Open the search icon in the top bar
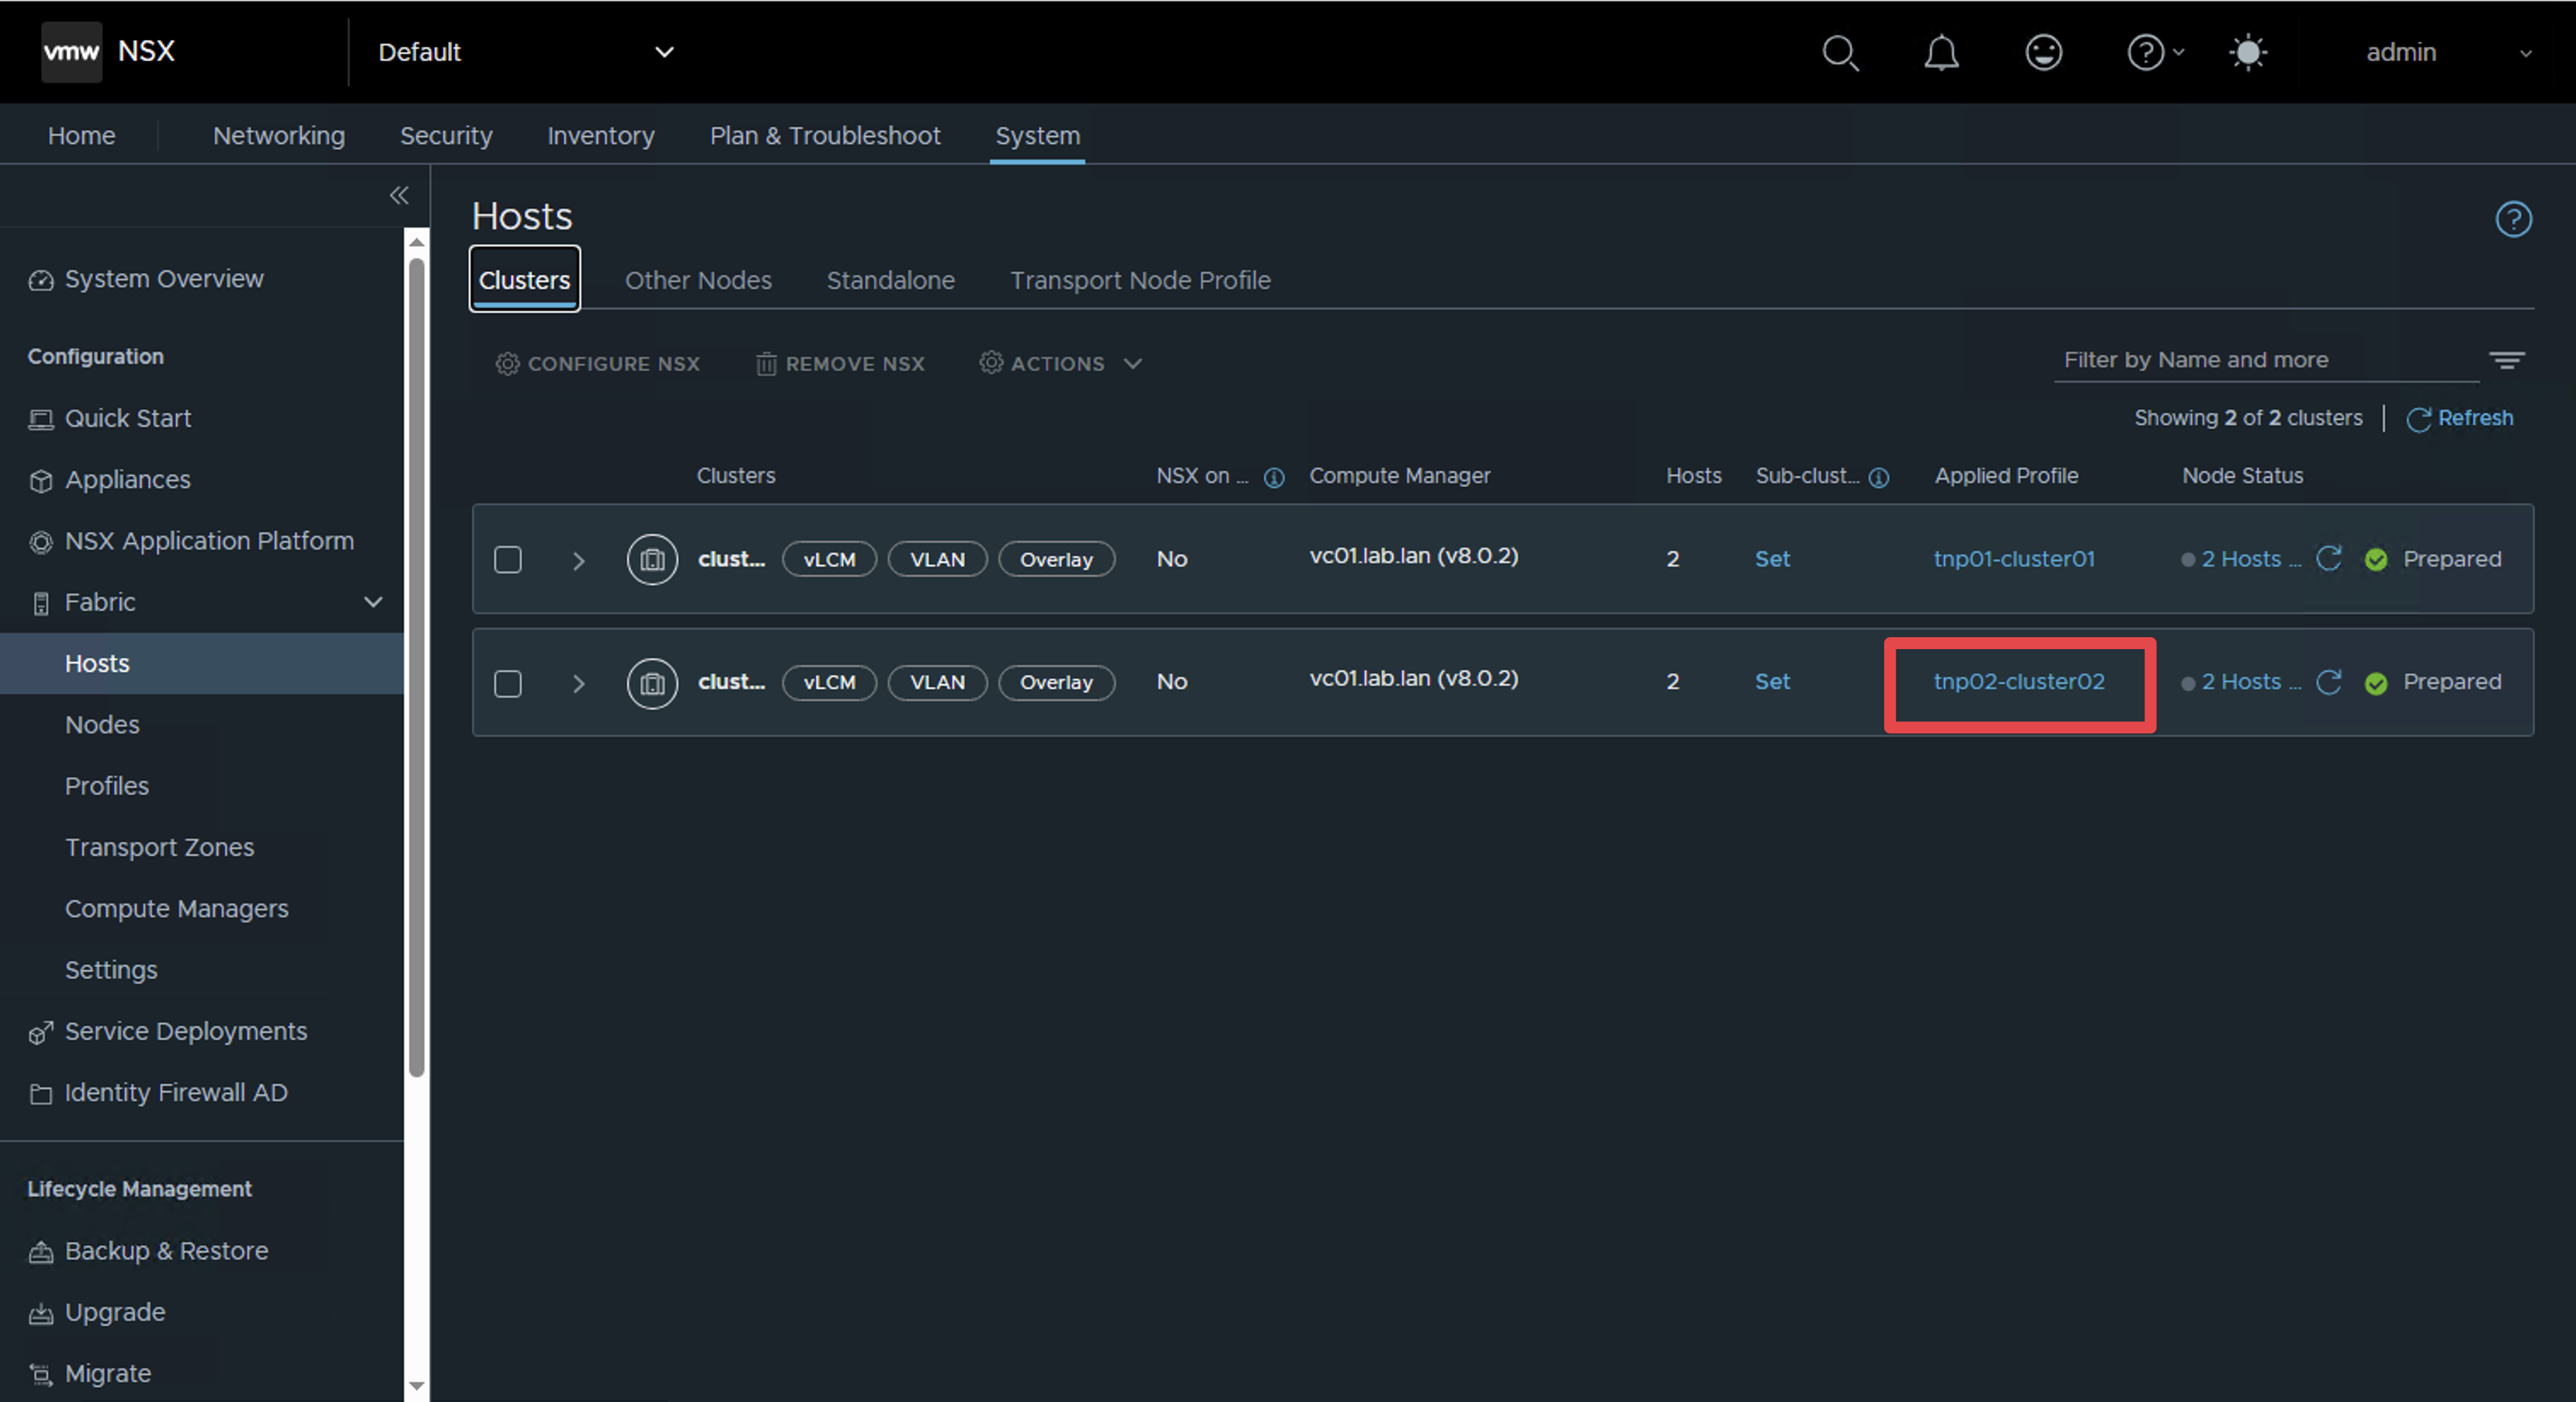2576x1402 pixels. pos(1840,53)
